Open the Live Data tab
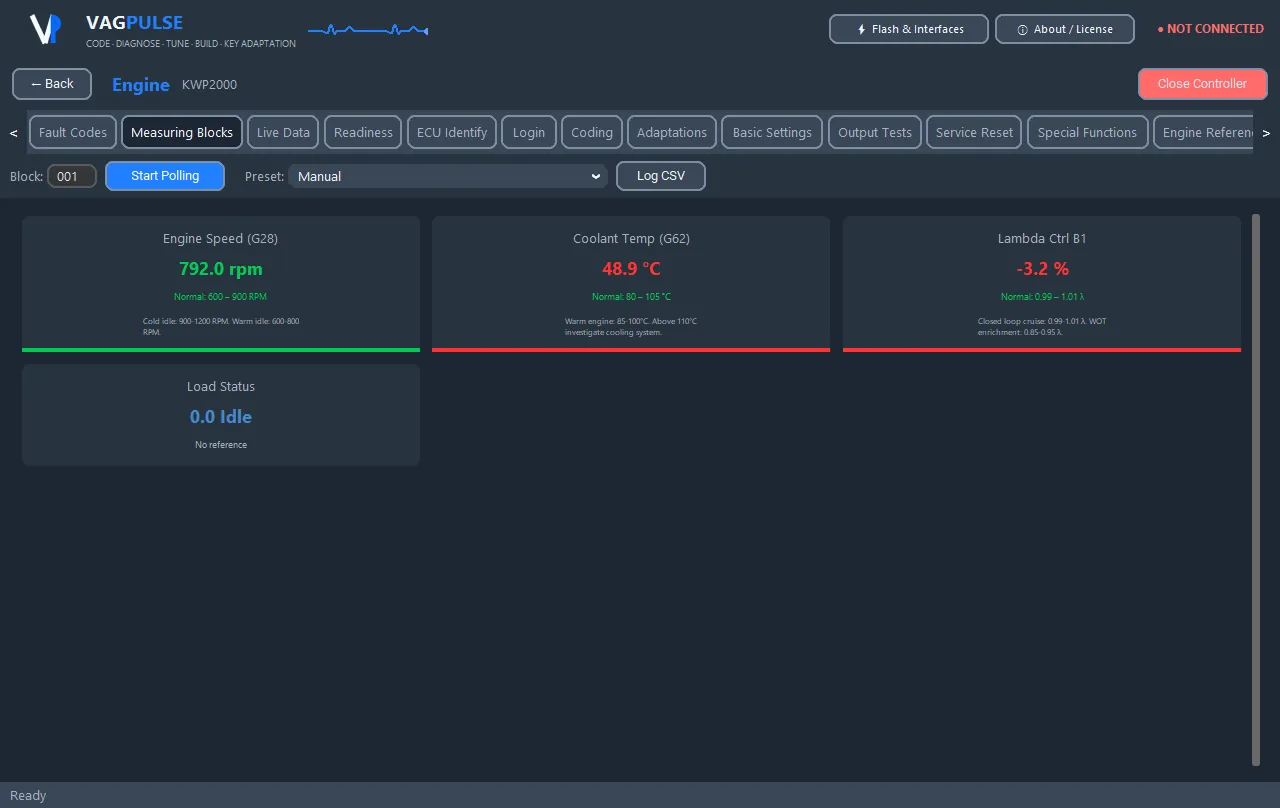 point(283,132)
